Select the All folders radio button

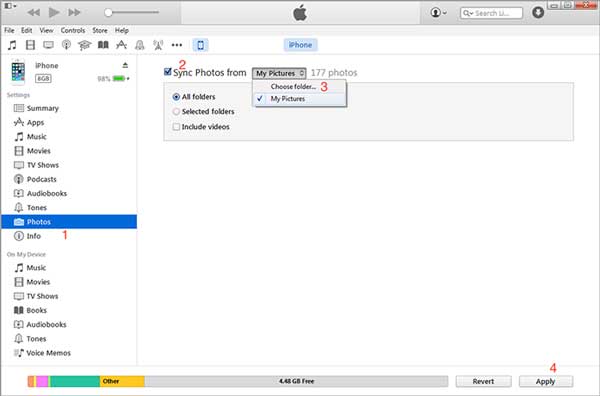176,97
